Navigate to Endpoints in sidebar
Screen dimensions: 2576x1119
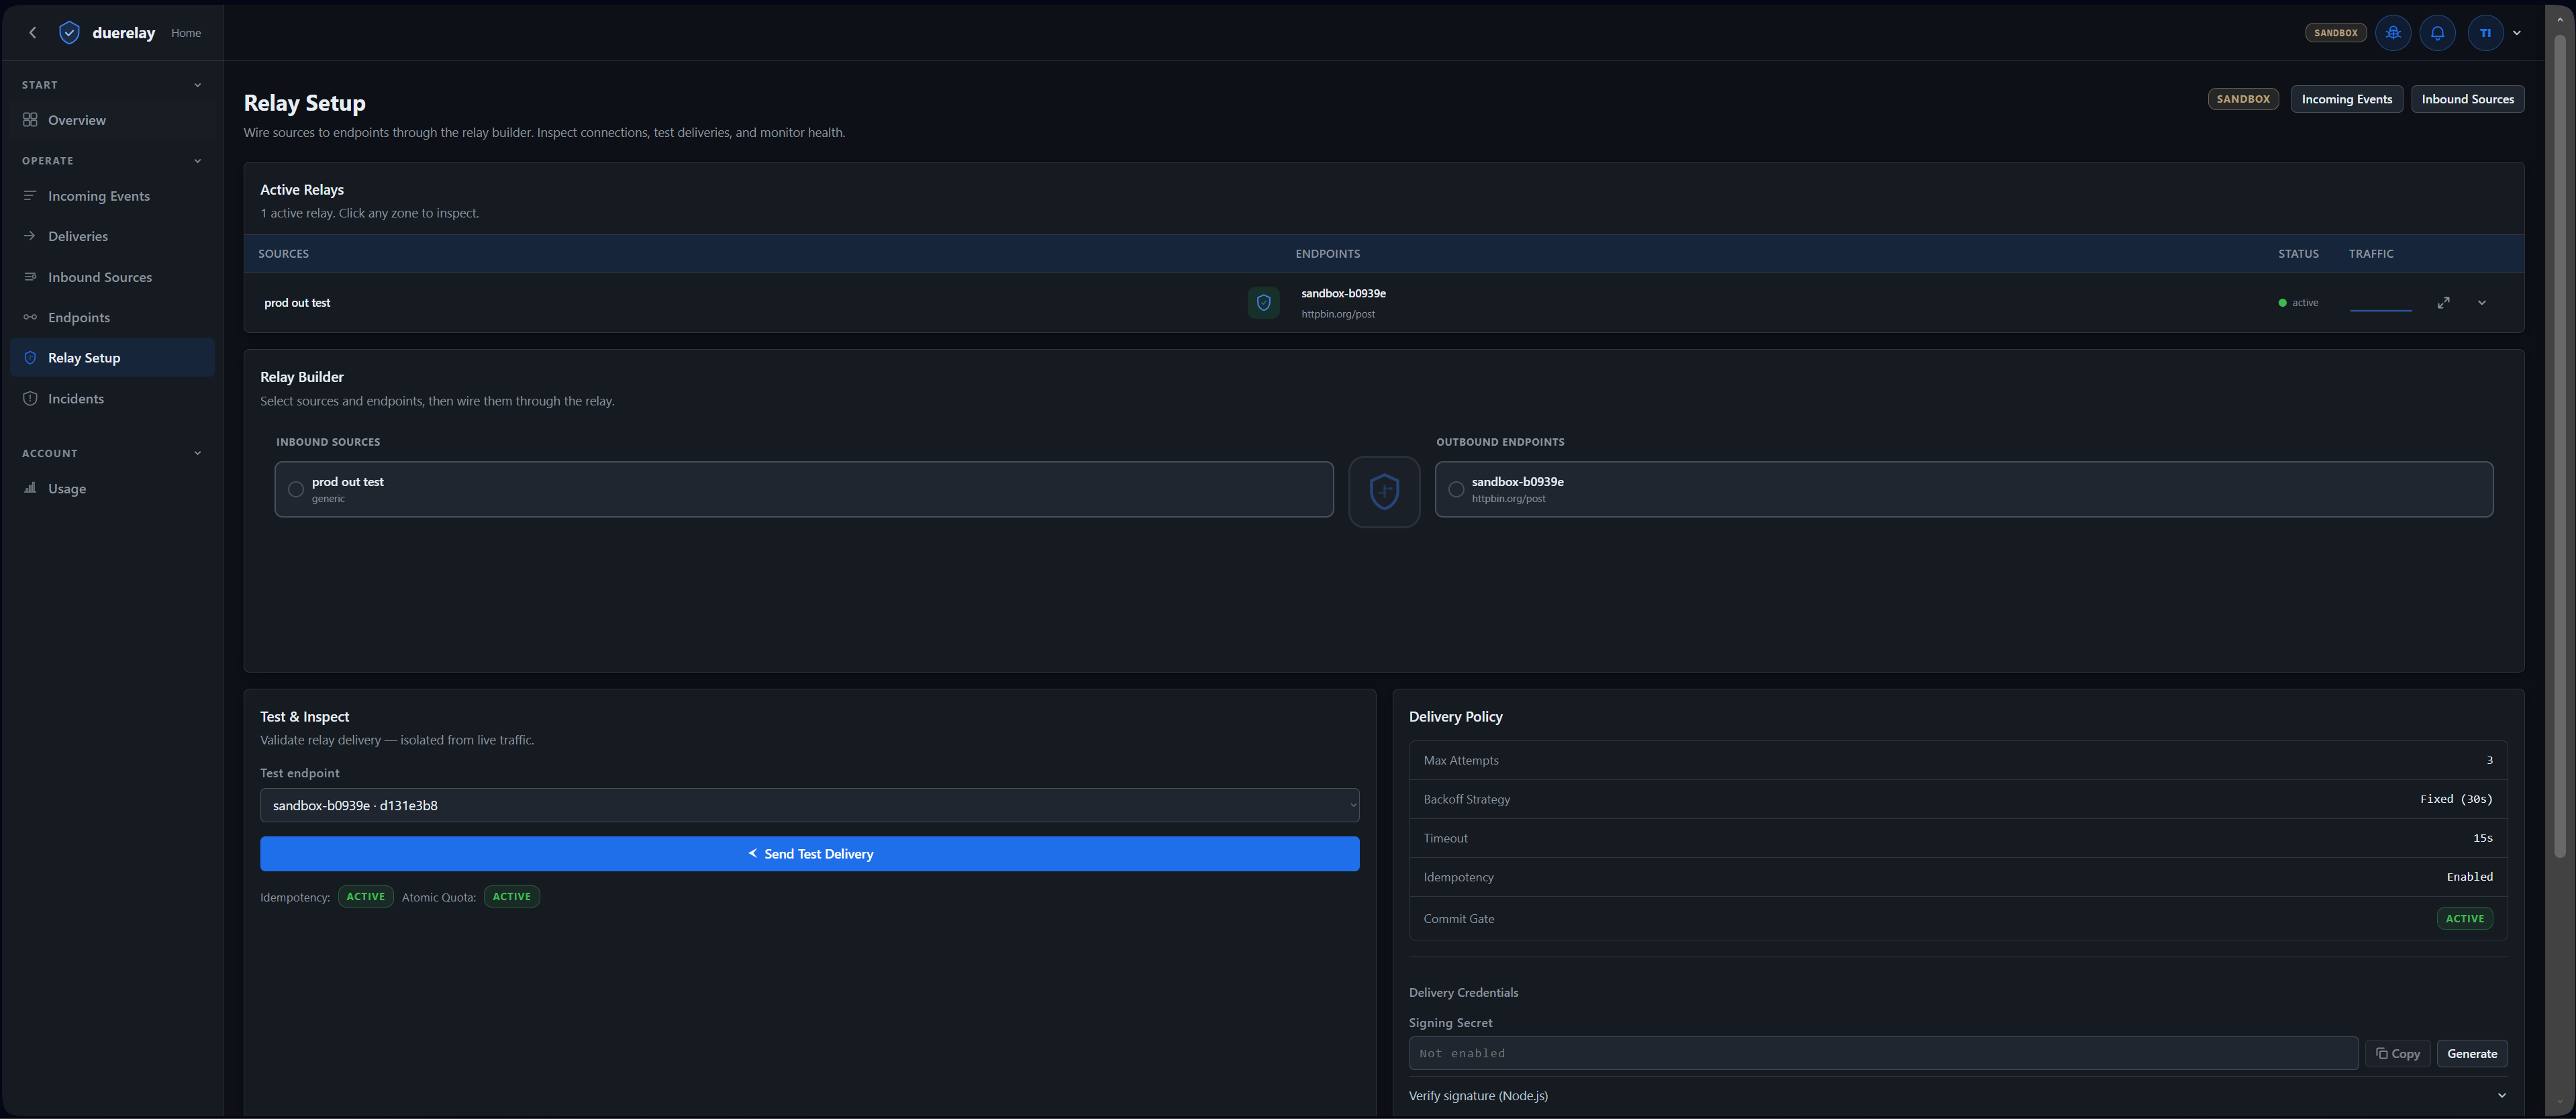(112, 317)
